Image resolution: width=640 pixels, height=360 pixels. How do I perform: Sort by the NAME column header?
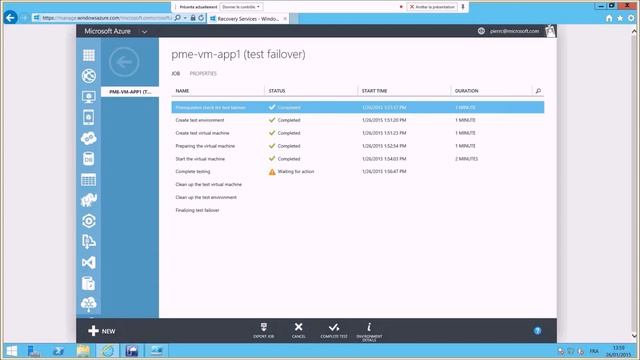(182, 91)
